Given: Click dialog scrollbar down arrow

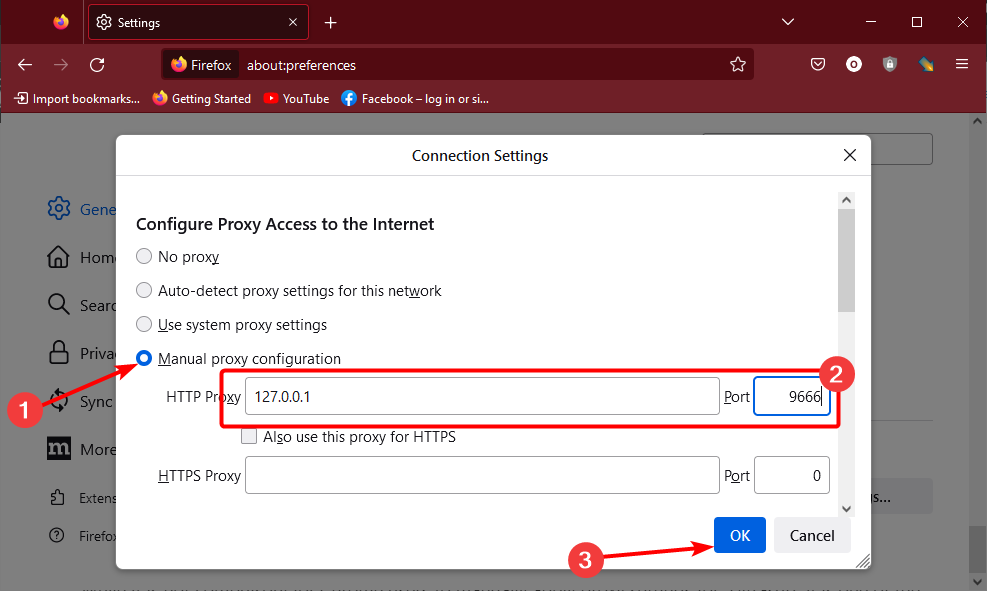Looking at the screenshot, I should [847, 509].
